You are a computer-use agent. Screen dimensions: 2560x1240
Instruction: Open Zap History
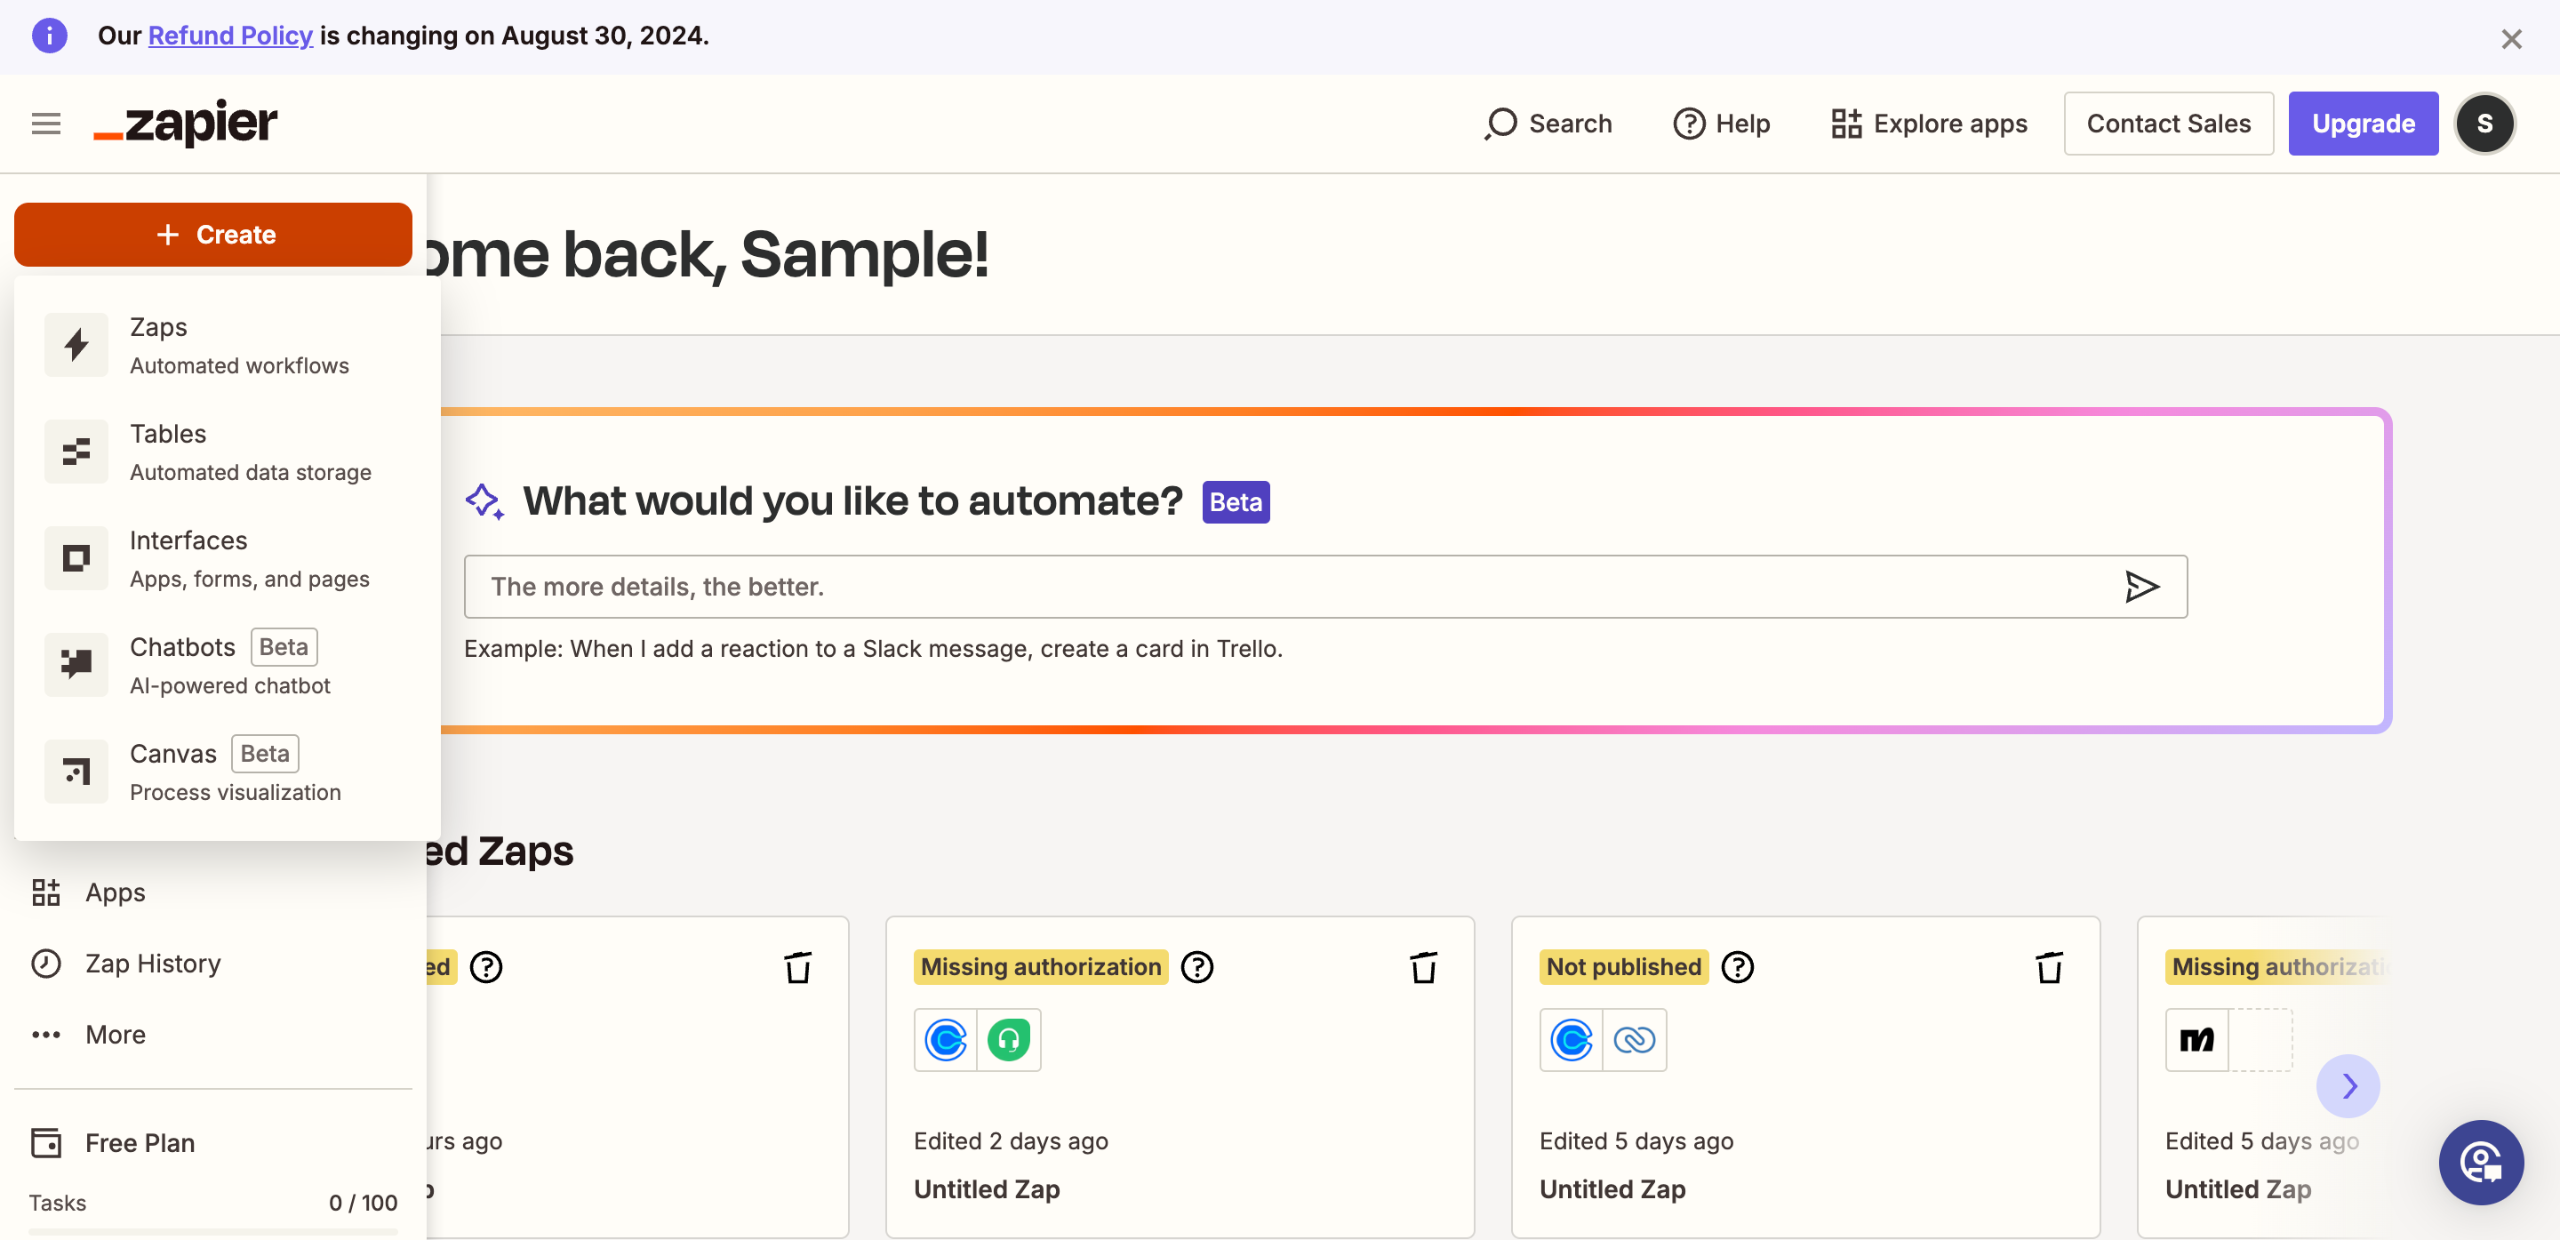pyautogui.click(x=152, y=963)
